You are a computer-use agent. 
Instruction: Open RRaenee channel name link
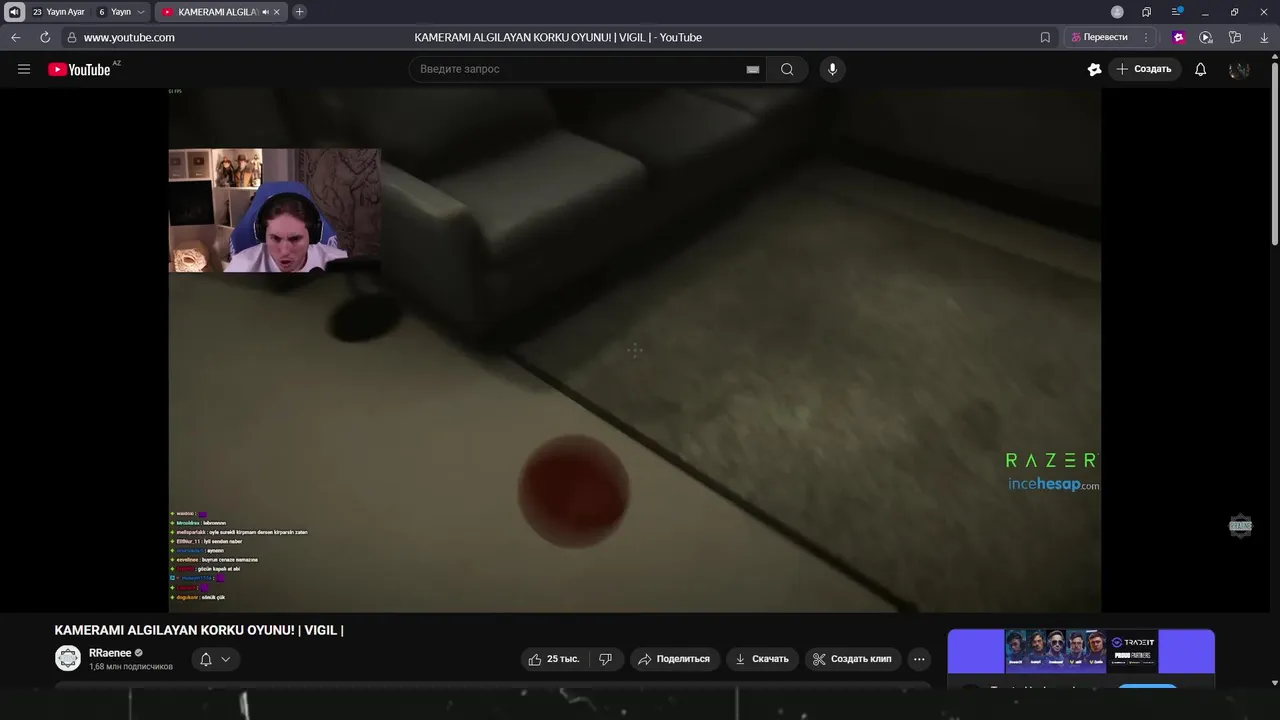pos(110,652)
